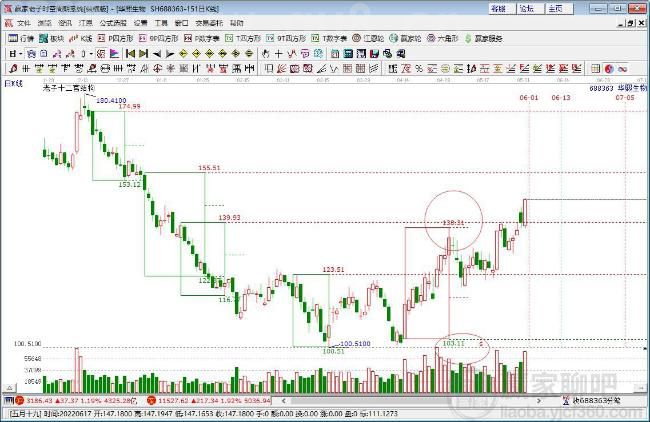Click the red pen drawing tool icon
Viewport: 650px width, 422px height.
(x=13, y=68)
